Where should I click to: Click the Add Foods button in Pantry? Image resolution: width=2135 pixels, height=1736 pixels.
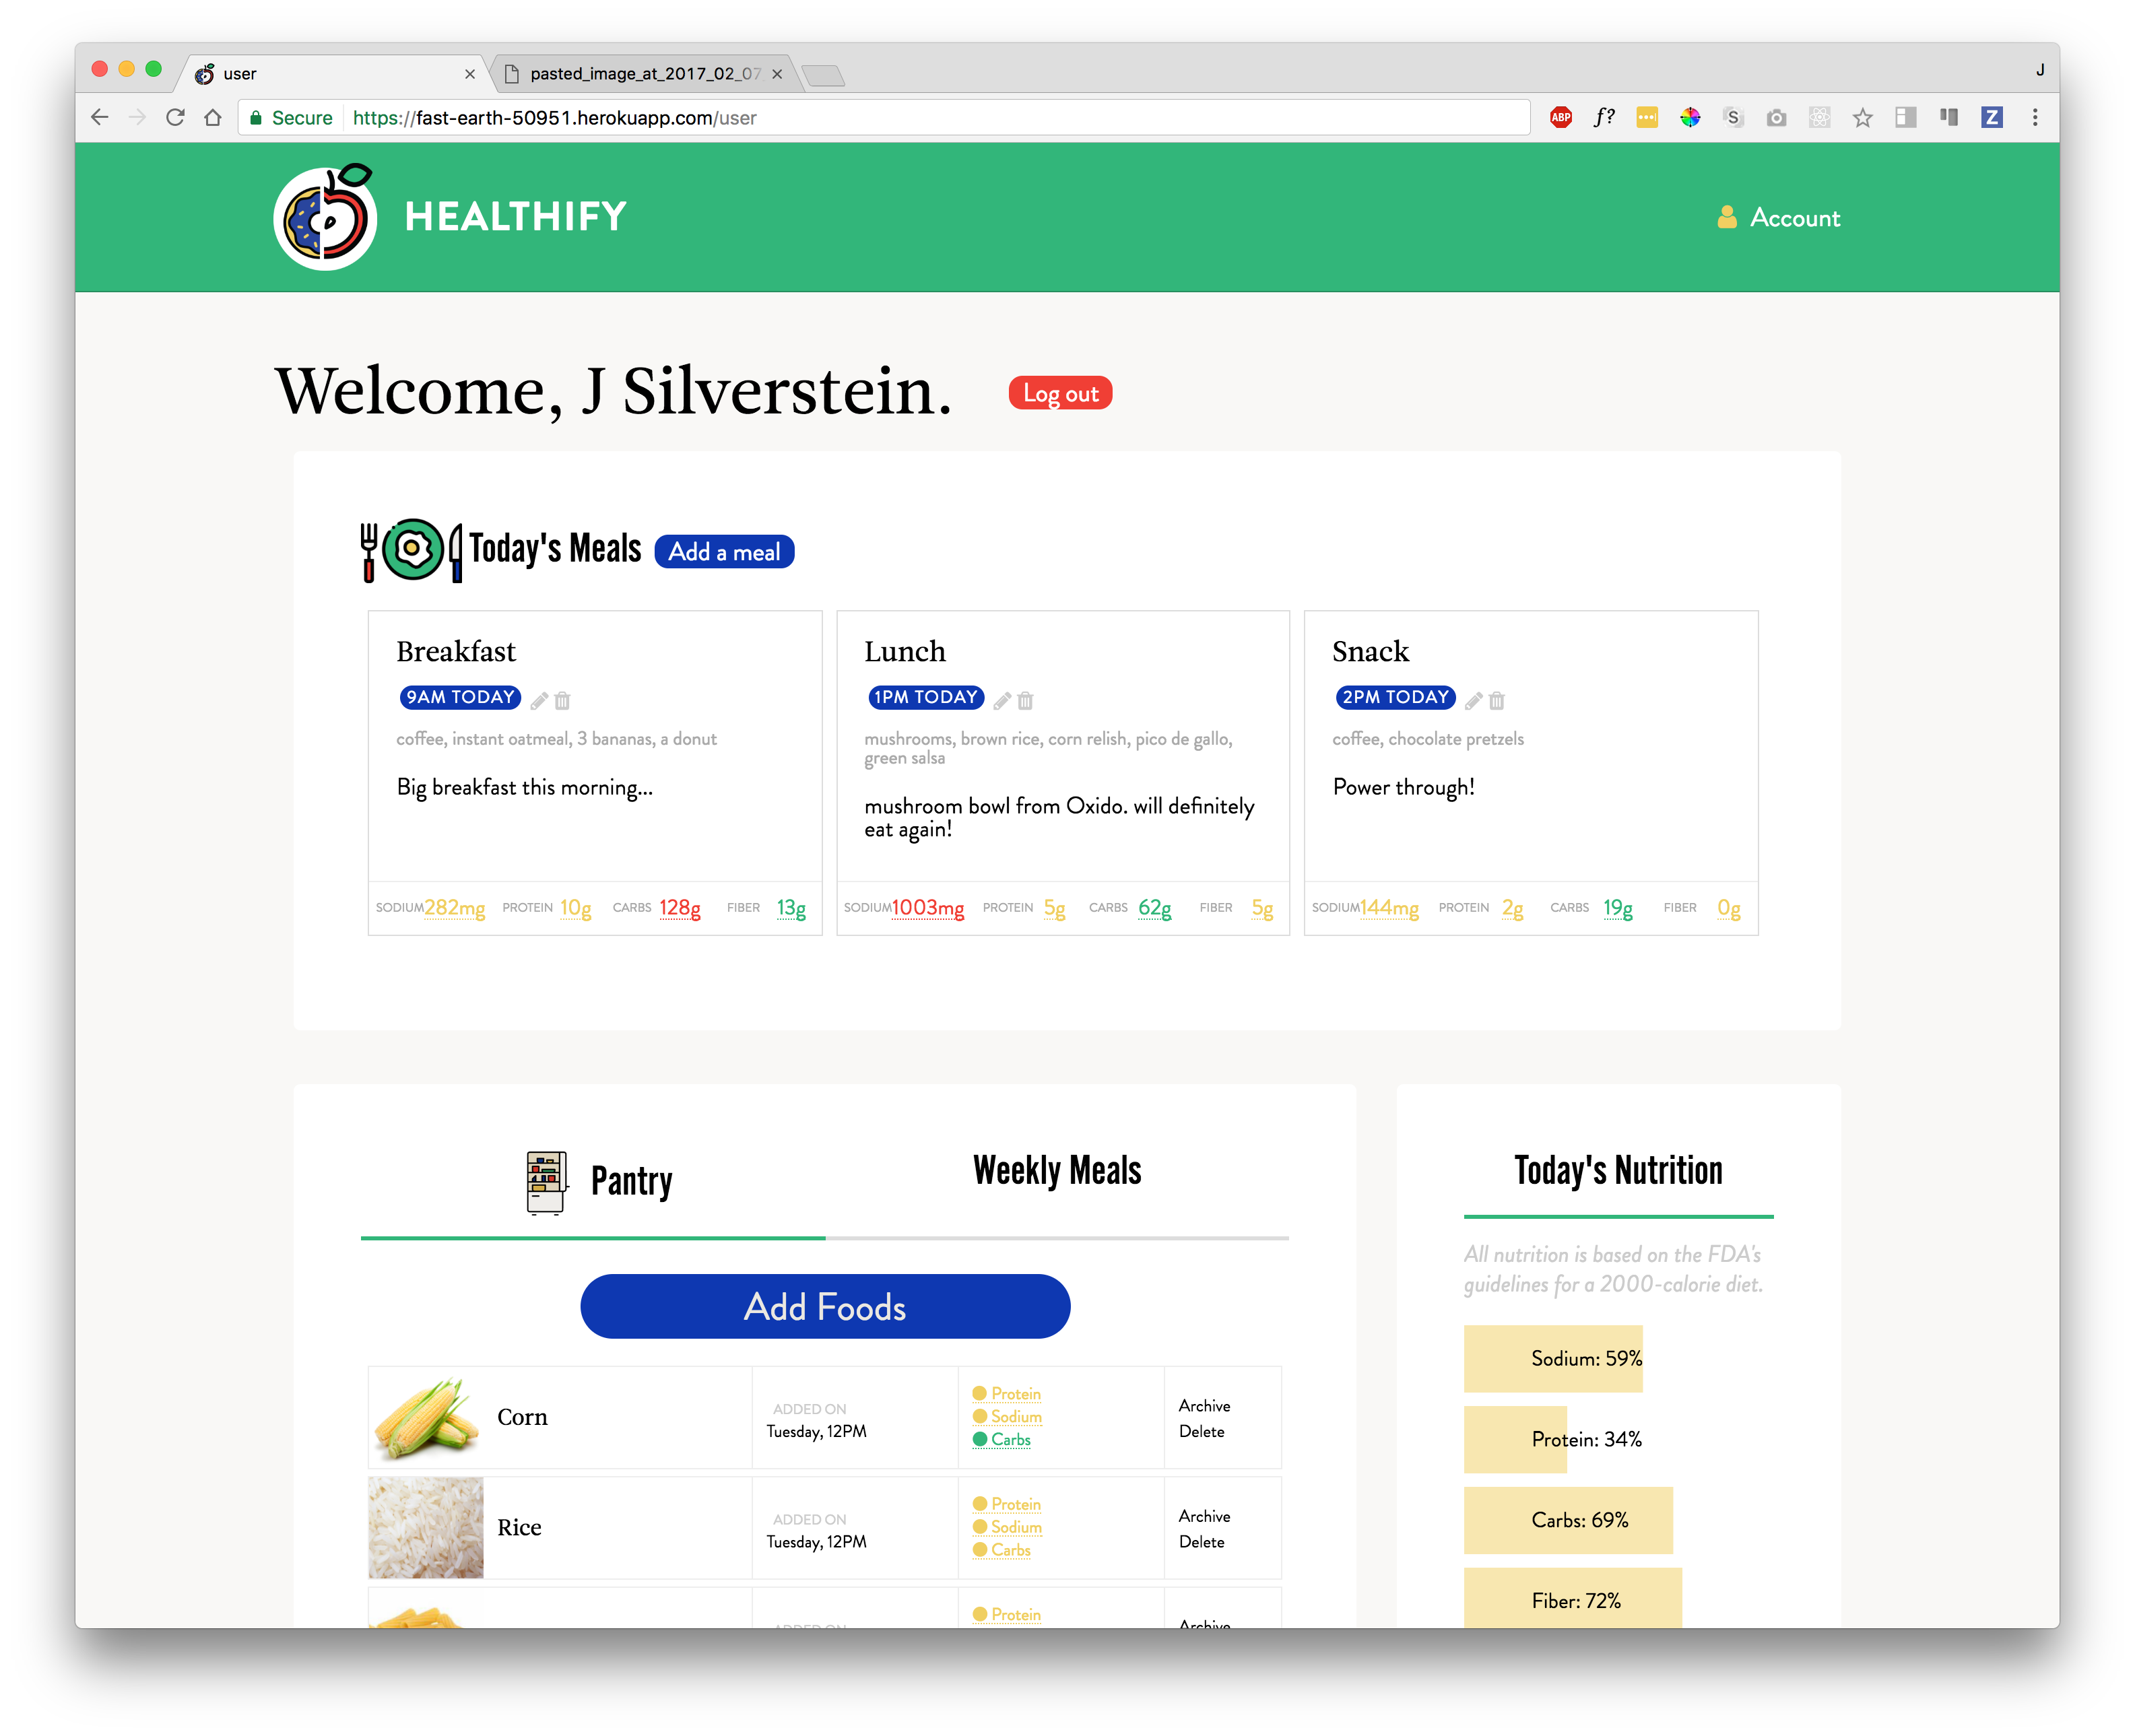tap(826, 1307)
